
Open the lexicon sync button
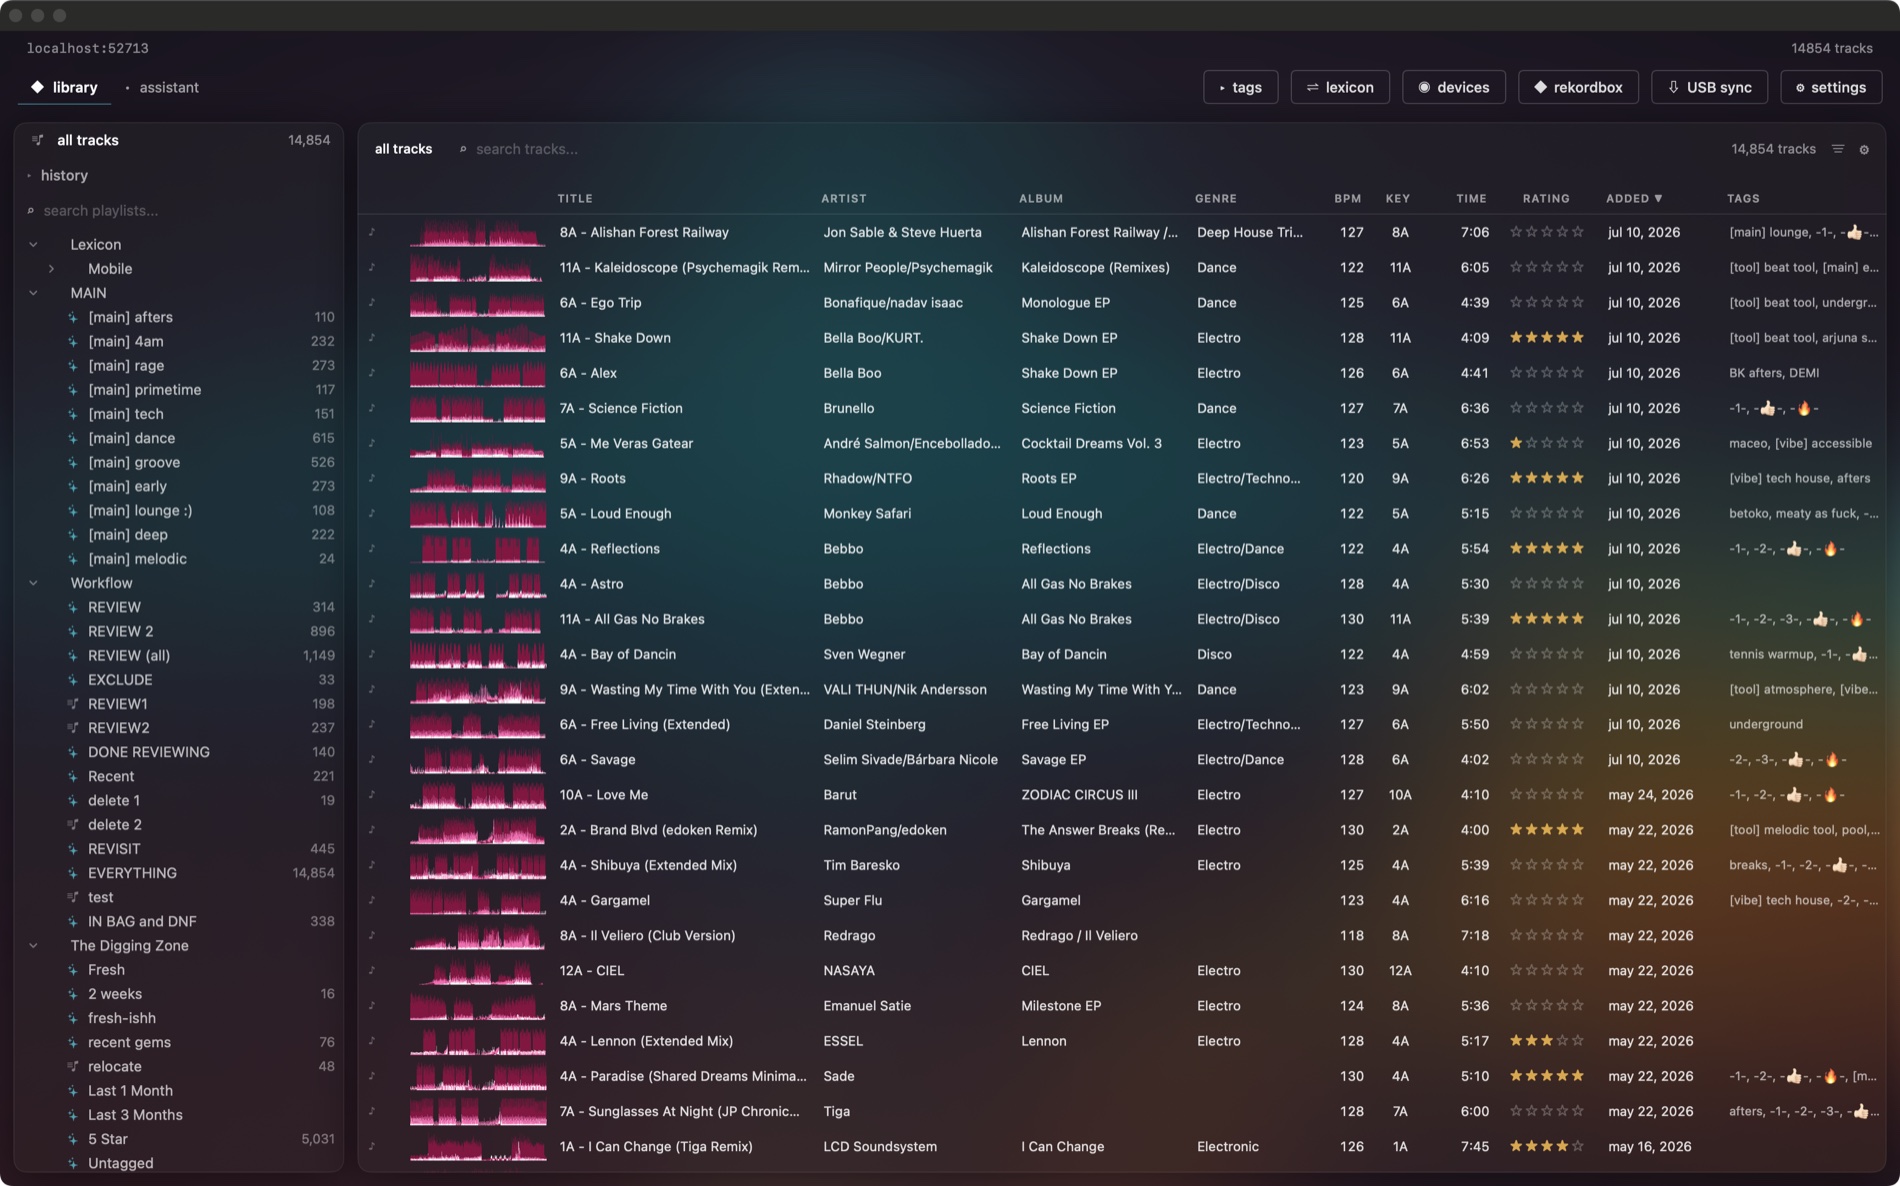pyautogui.click(x=1340, y=87)
